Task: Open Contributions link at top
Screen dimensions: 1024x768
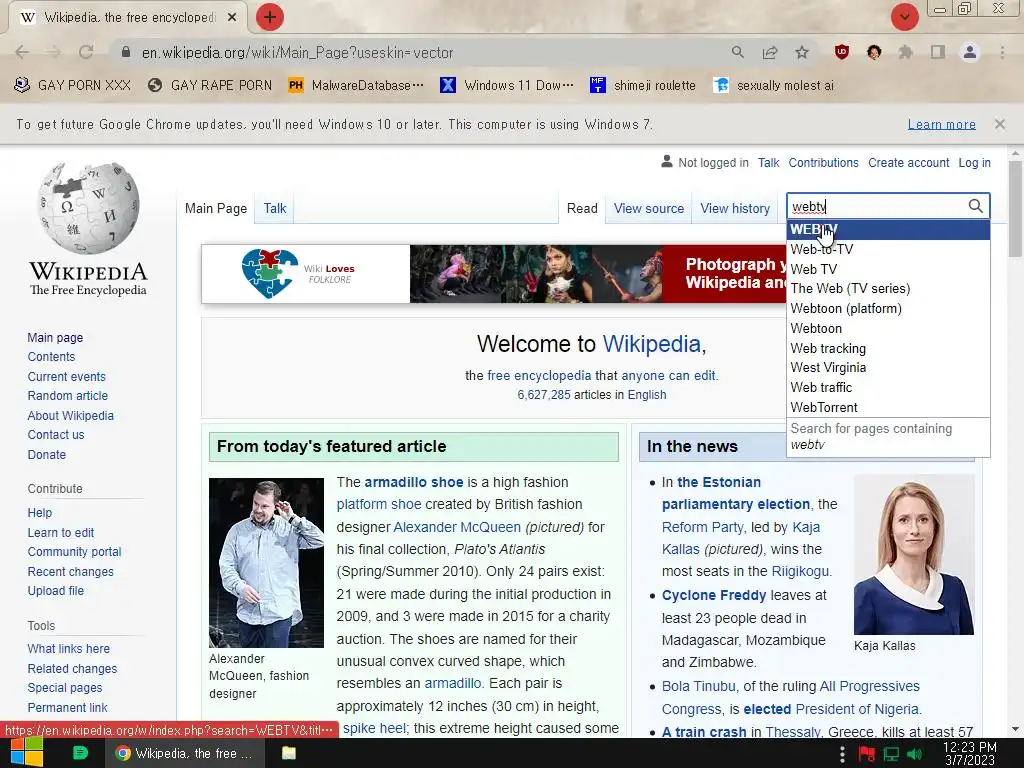Action: 823,163
